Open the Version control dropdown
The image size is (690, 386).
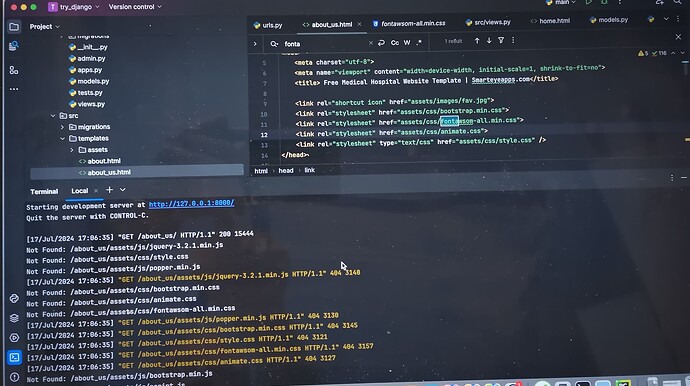pyautogui.click(x=135, y=7)
